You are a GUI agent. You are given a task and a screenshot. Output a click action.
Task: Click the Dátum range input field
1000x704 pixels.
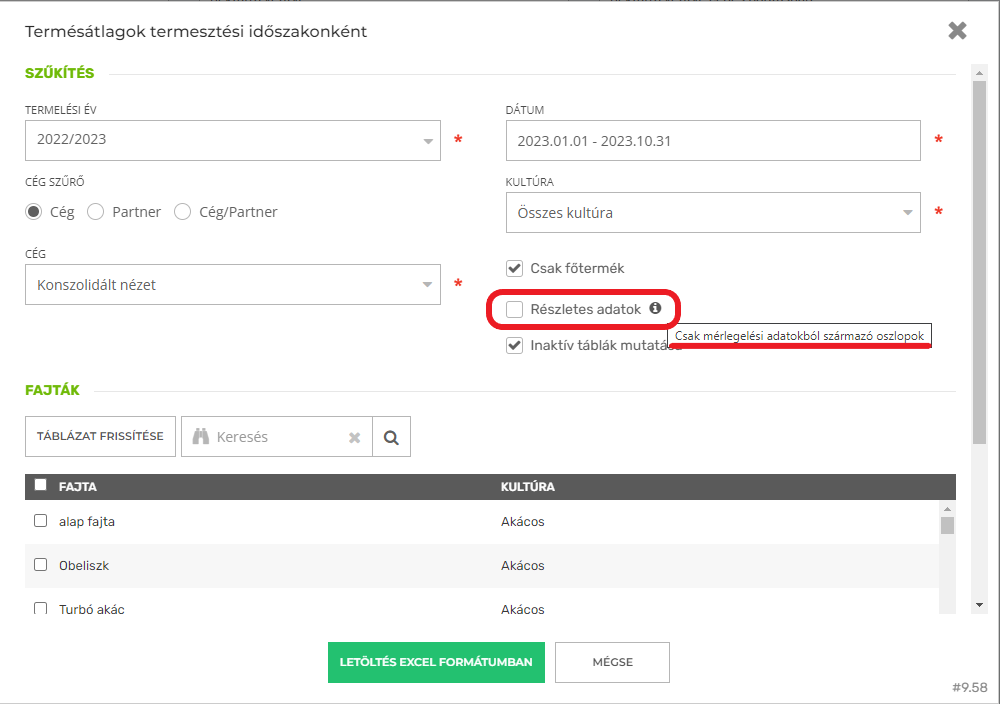click(x=712, y=141)
